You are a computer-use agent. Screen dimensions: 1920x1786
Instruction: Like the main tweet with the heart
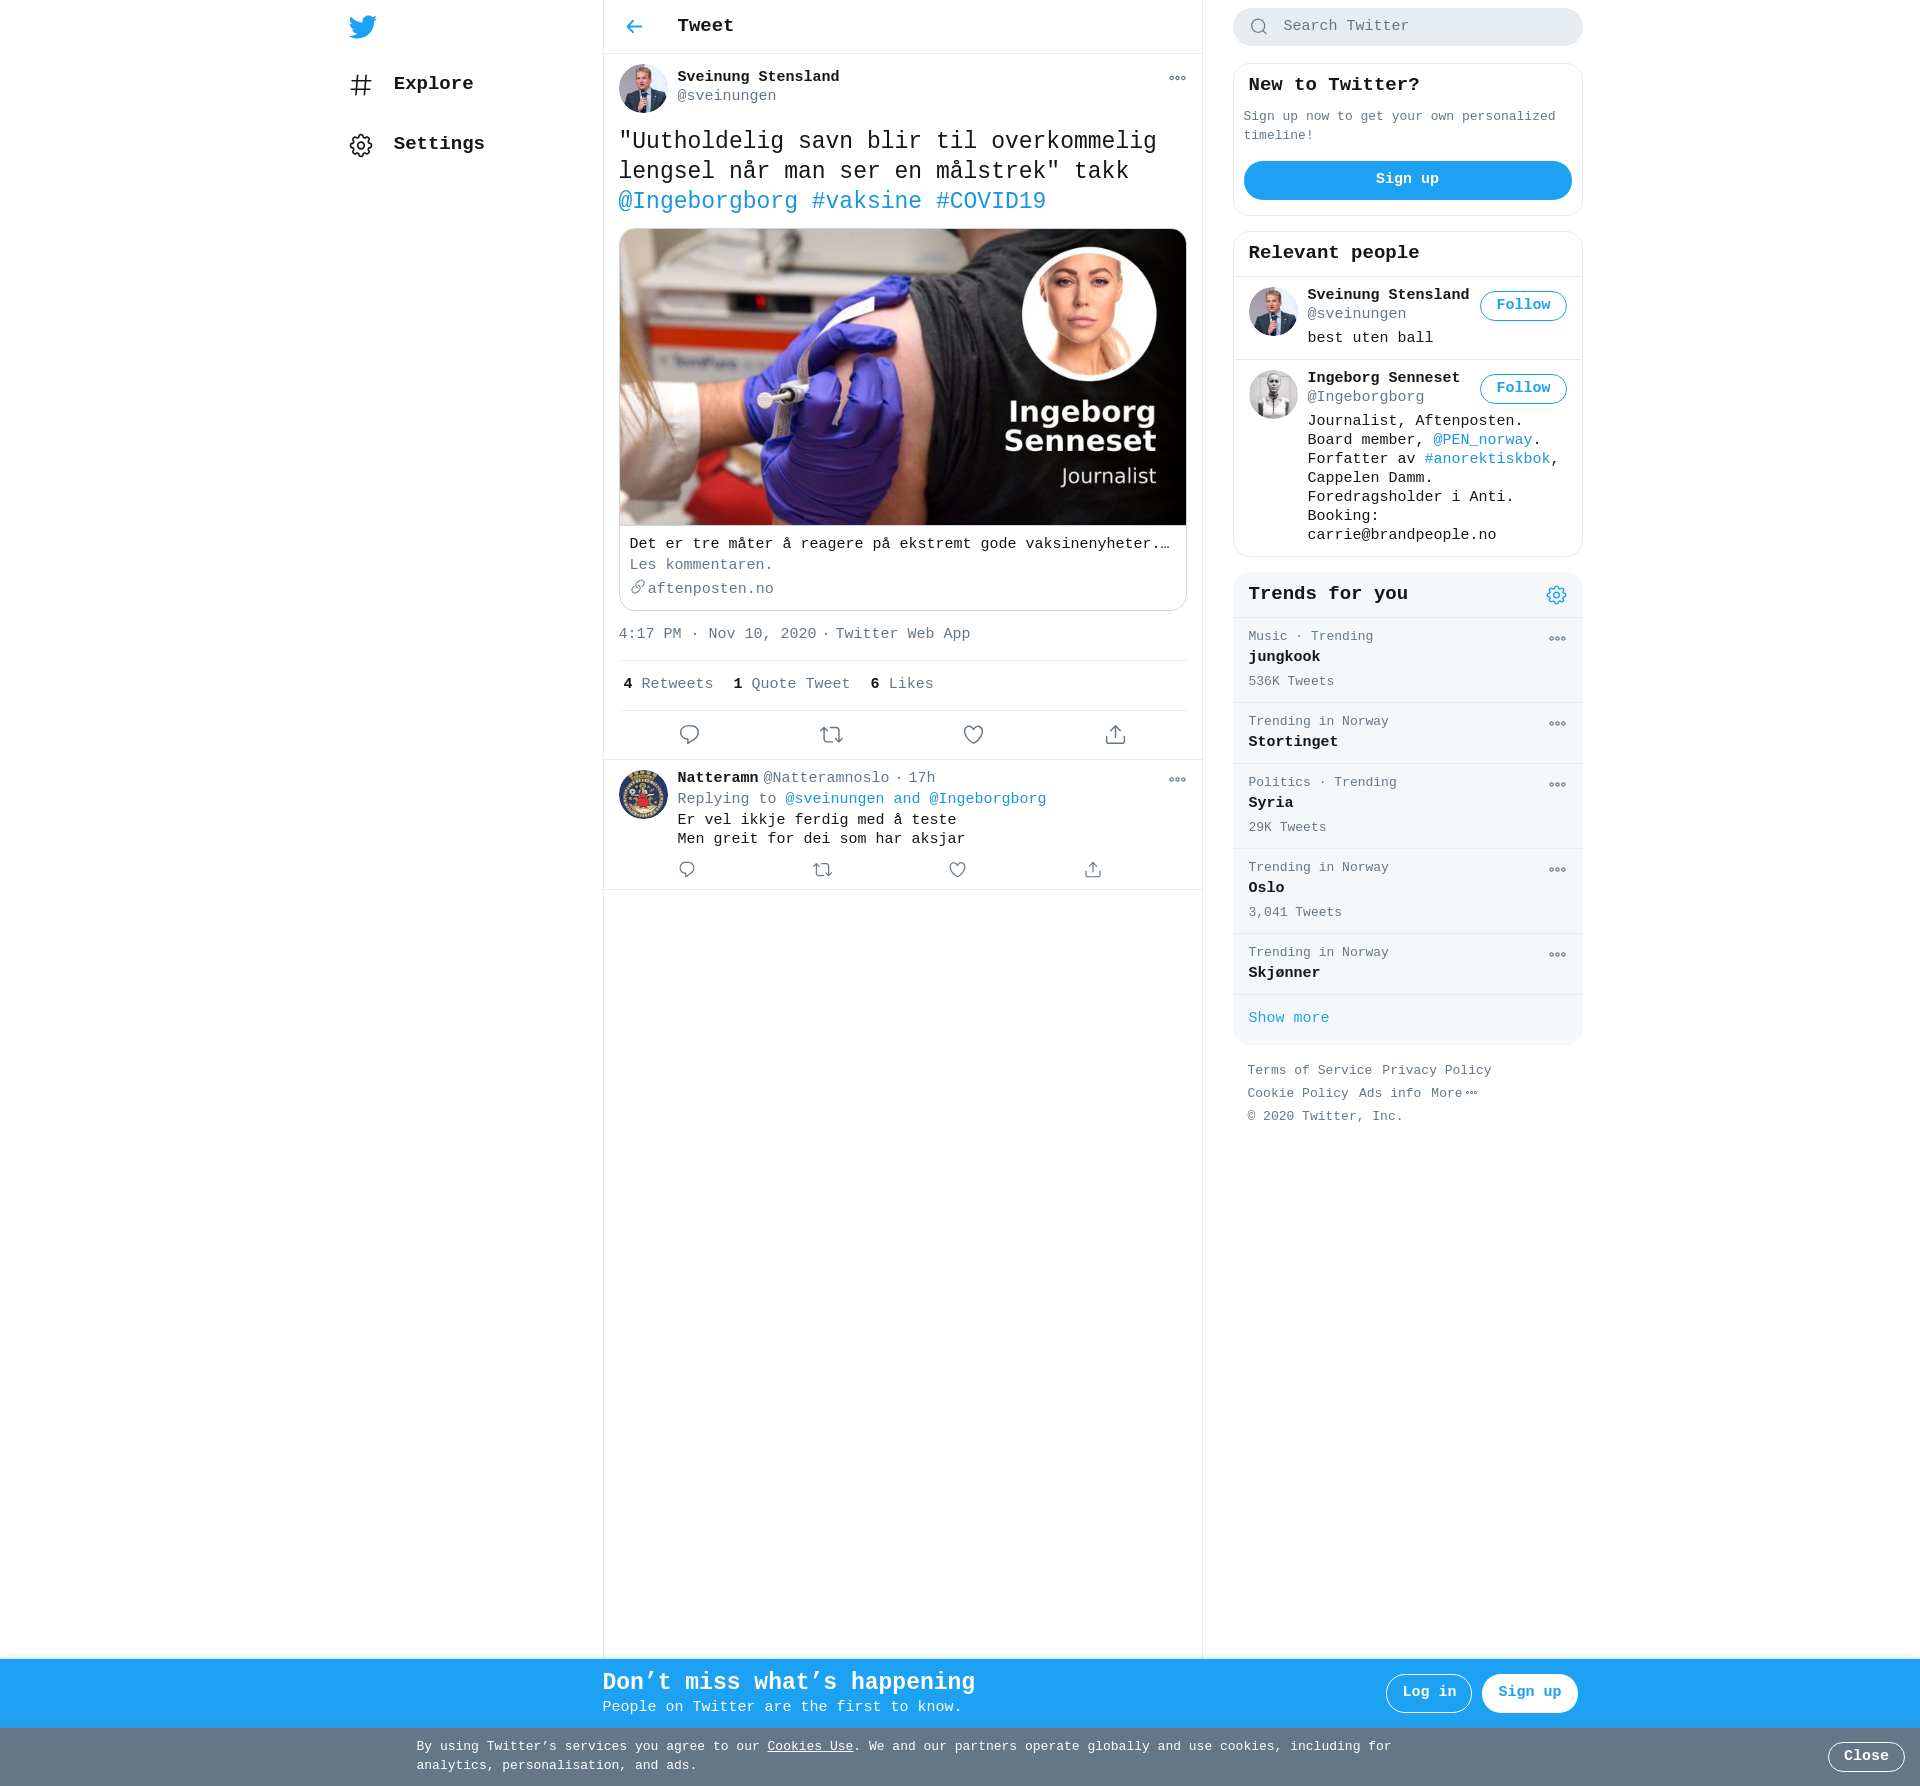(973, 735)
